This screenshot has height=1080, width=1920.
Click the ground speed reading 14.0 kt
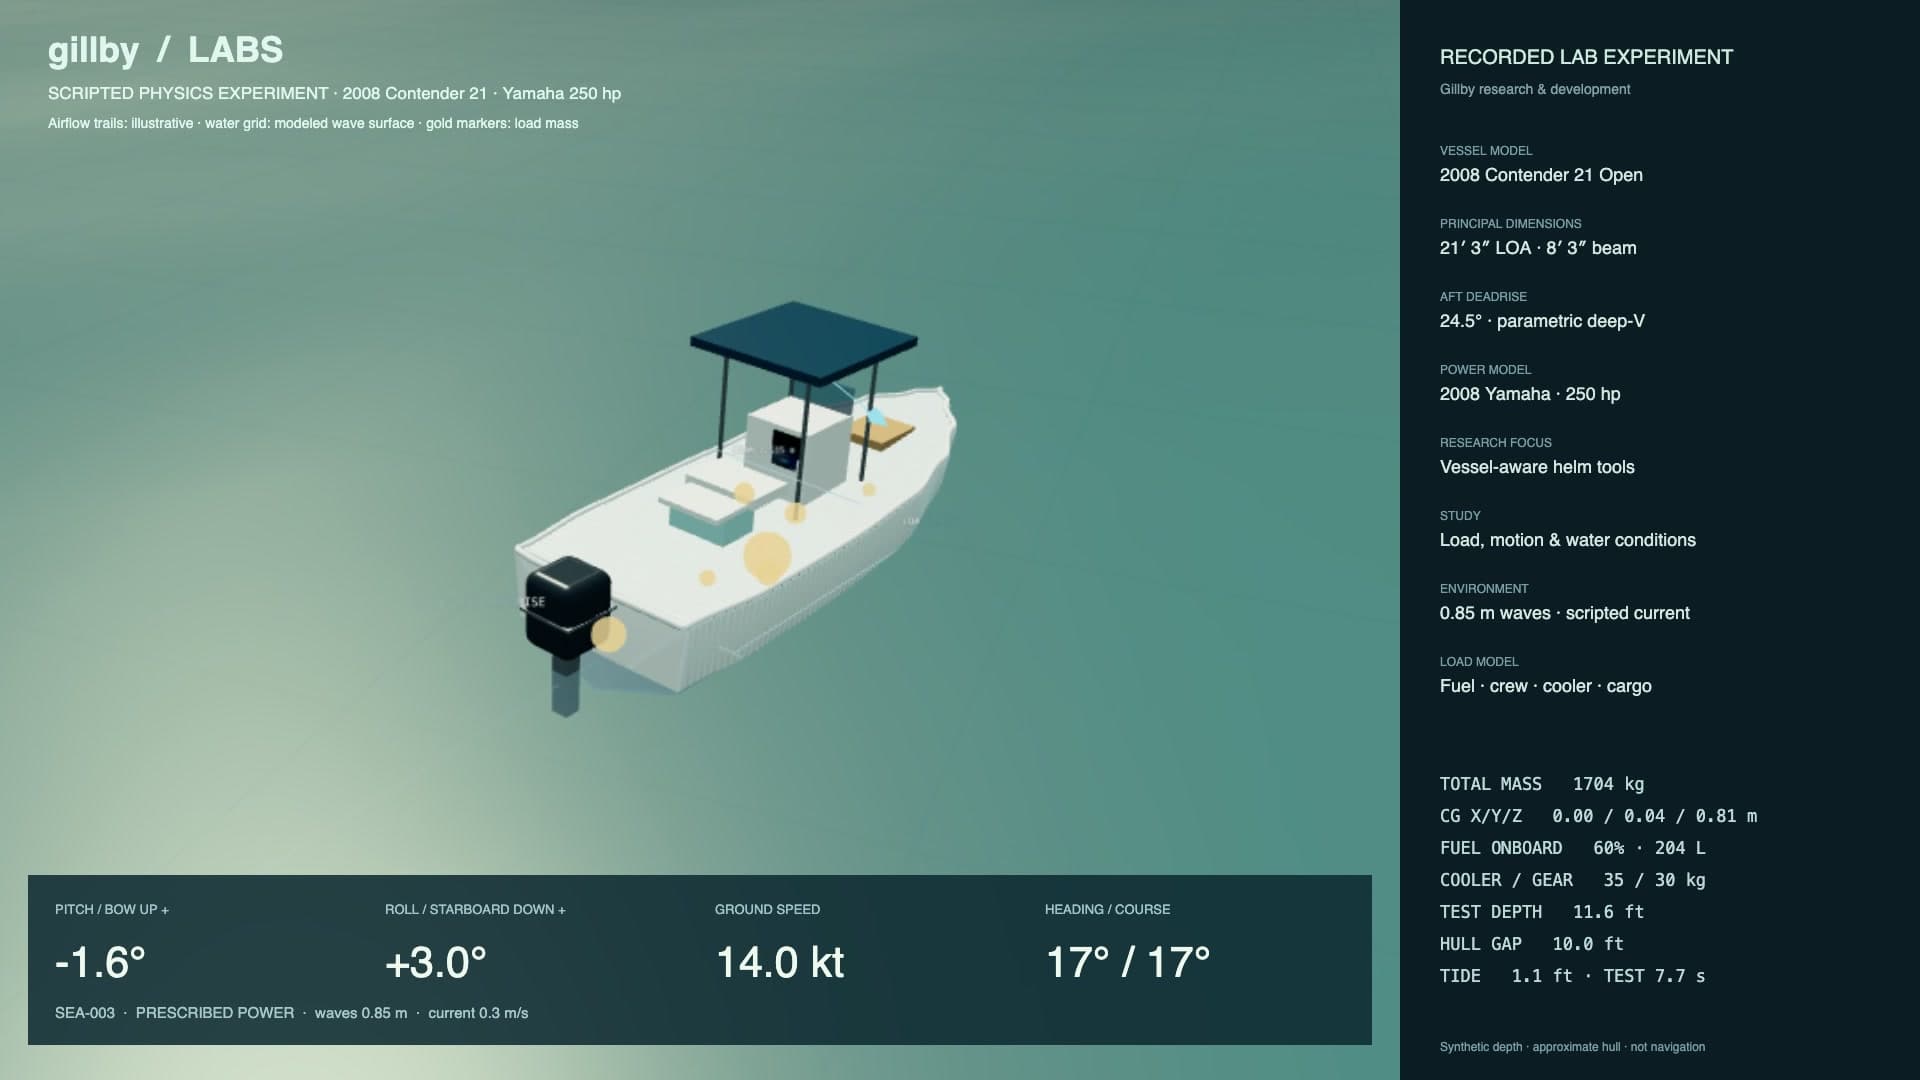[x=780, y=962]
